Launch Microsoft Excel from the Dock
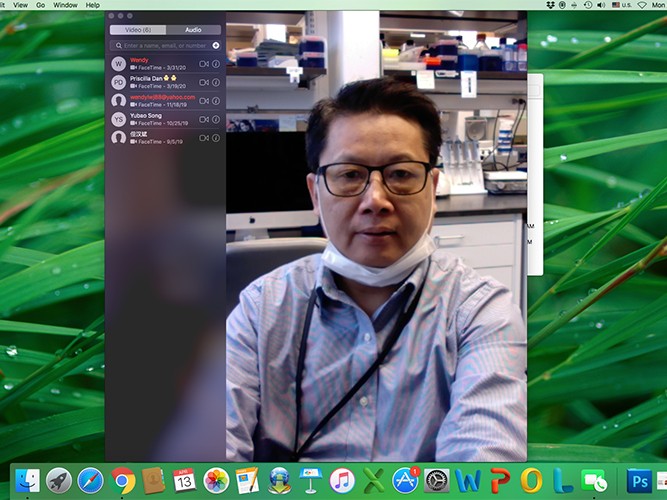 (x=373, y=481)
